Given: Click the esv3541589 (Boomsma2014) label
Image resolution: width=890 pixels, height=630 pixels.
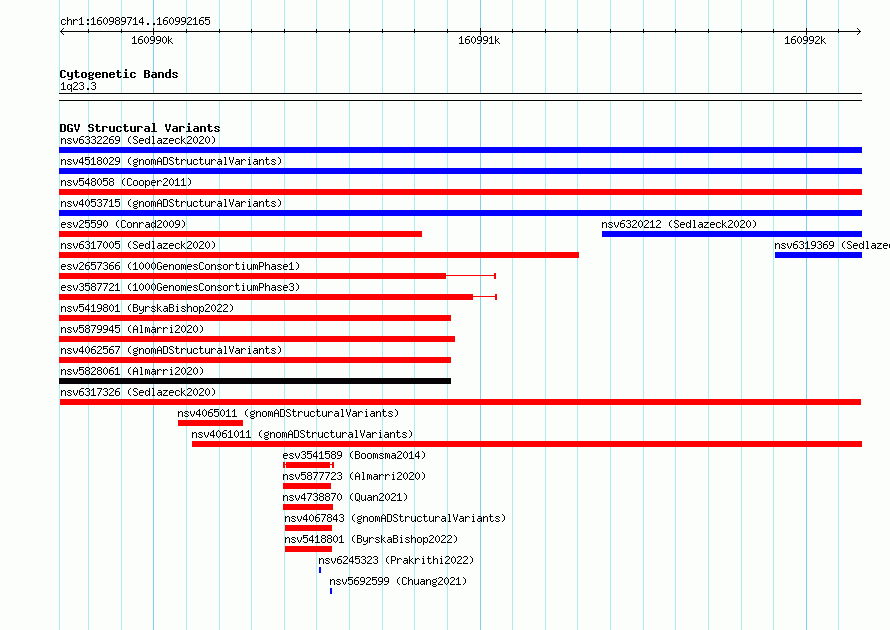Looking at the screenshot, I should click(354, 455).
